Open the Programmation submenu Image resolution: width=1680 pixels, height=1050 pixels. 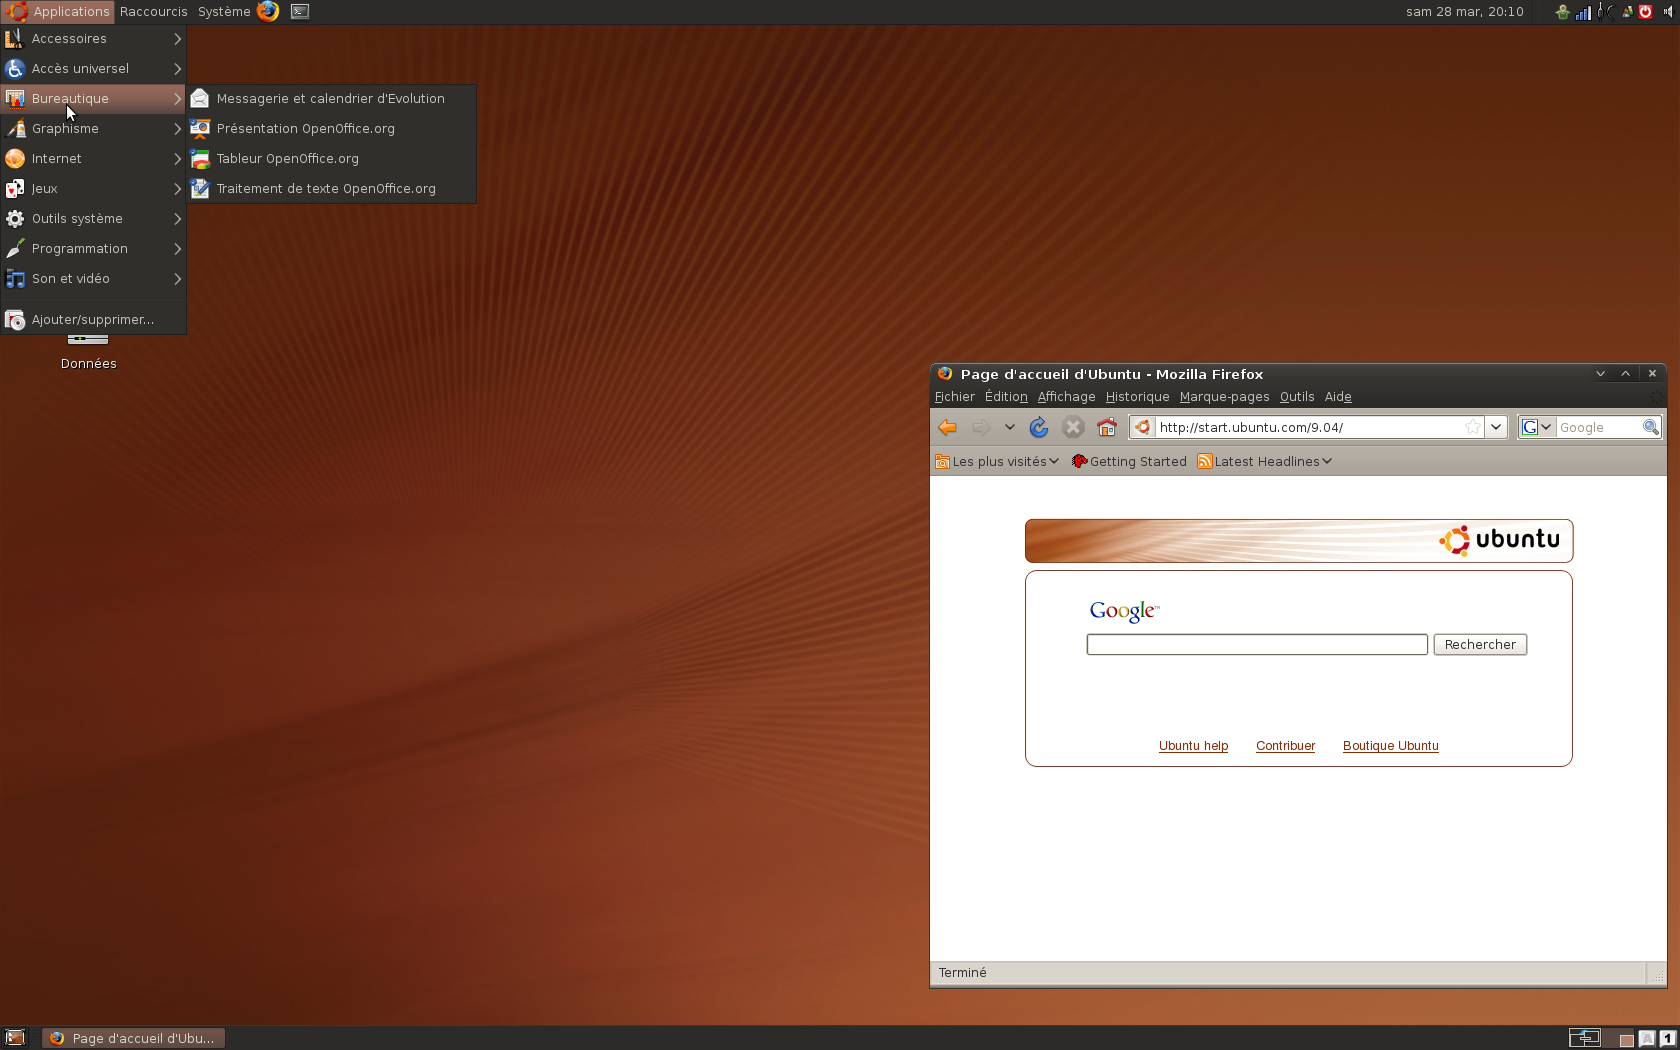click(93, 248)
